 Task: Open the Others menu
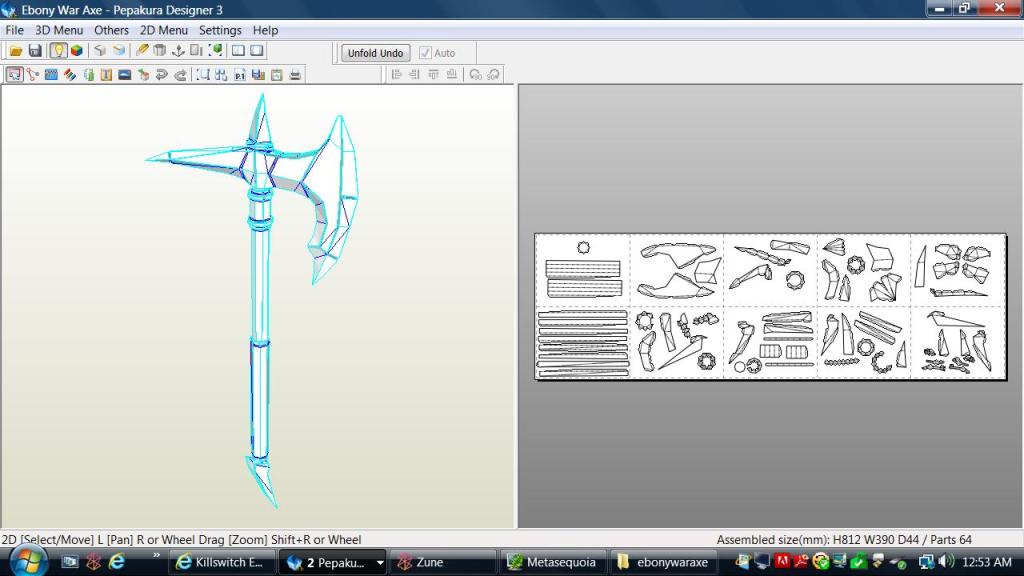pyautogui.click(x=111, y=30)
